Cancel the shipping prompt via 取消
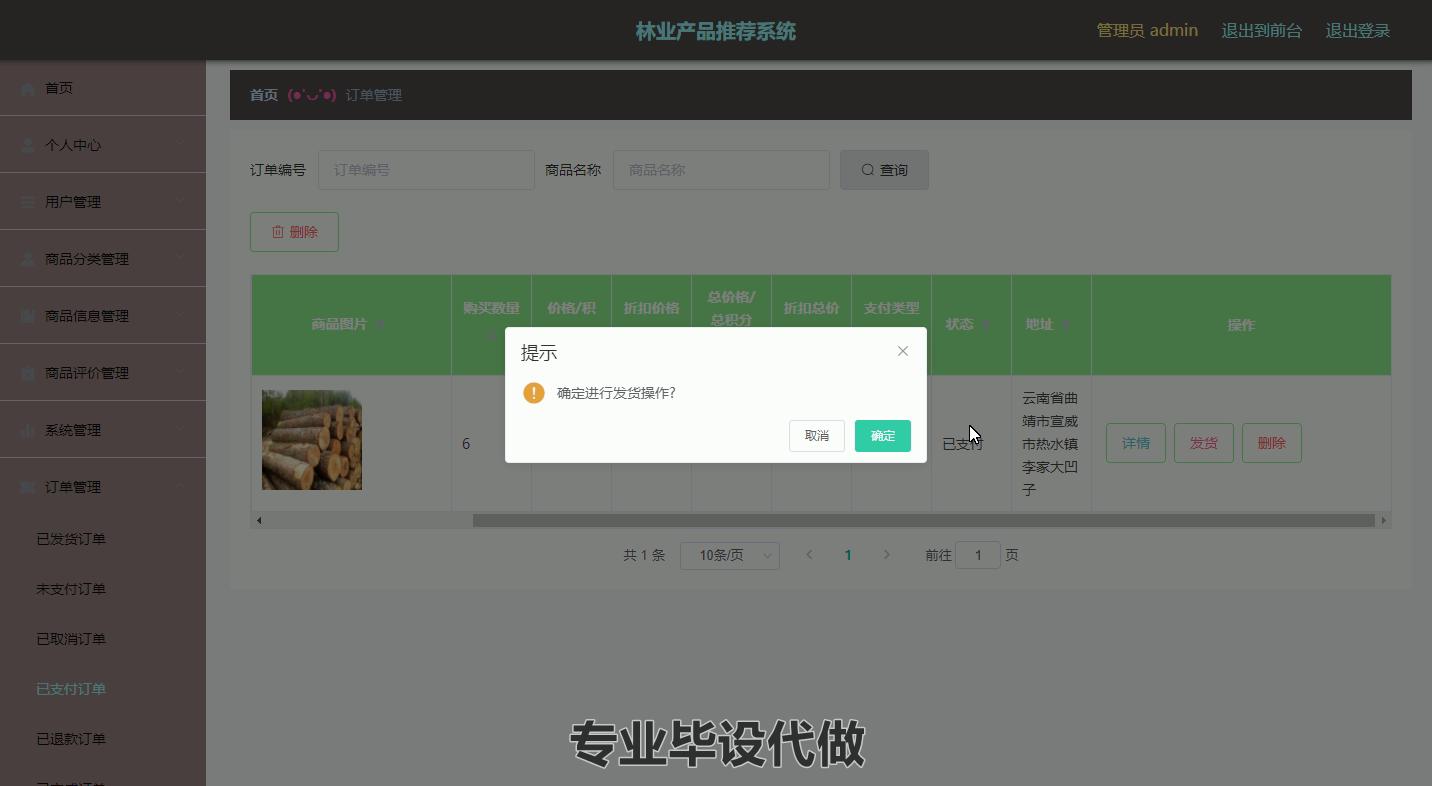This screenshot has width=1432, height=786. point(816,436)
